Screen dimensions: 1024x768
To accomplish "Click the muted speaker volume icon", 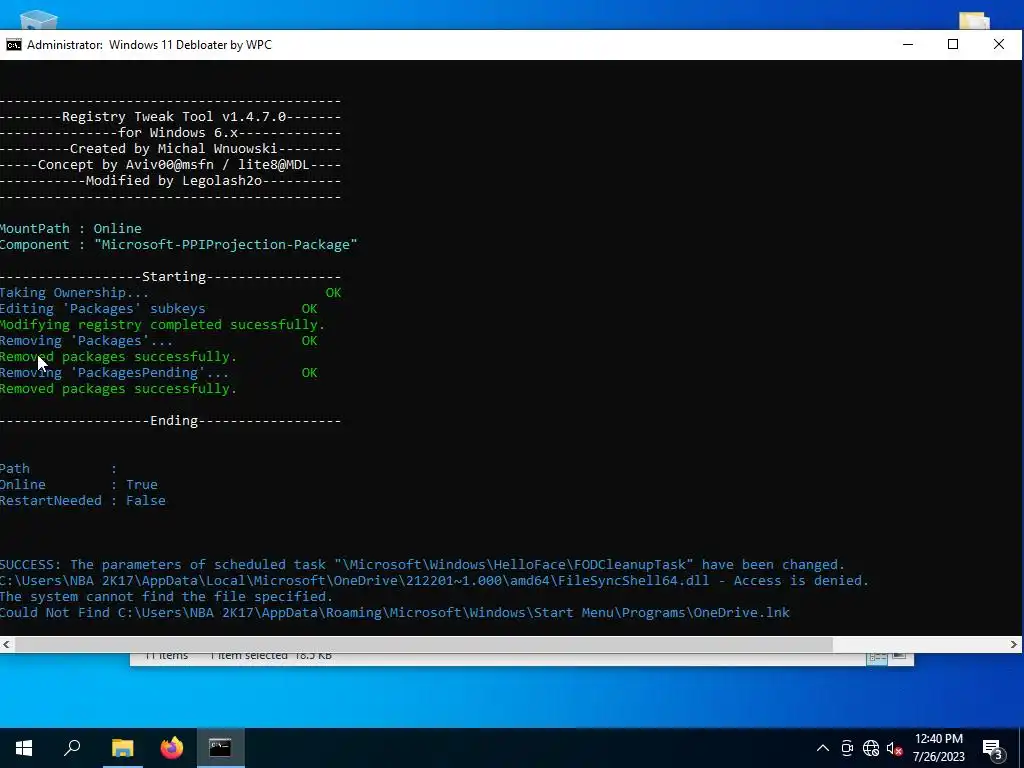I will point(895,748).
